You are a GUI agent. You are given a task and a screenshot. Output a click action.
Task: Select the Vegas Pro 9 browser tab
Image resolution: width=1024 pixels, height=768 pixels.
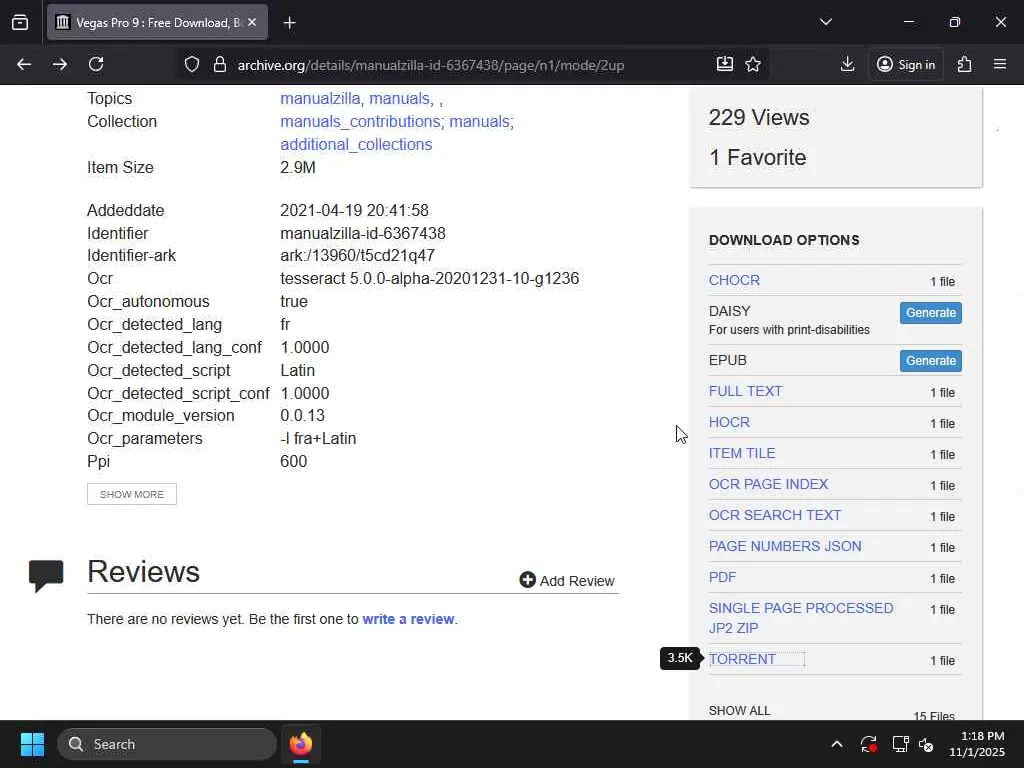point(157,22)
